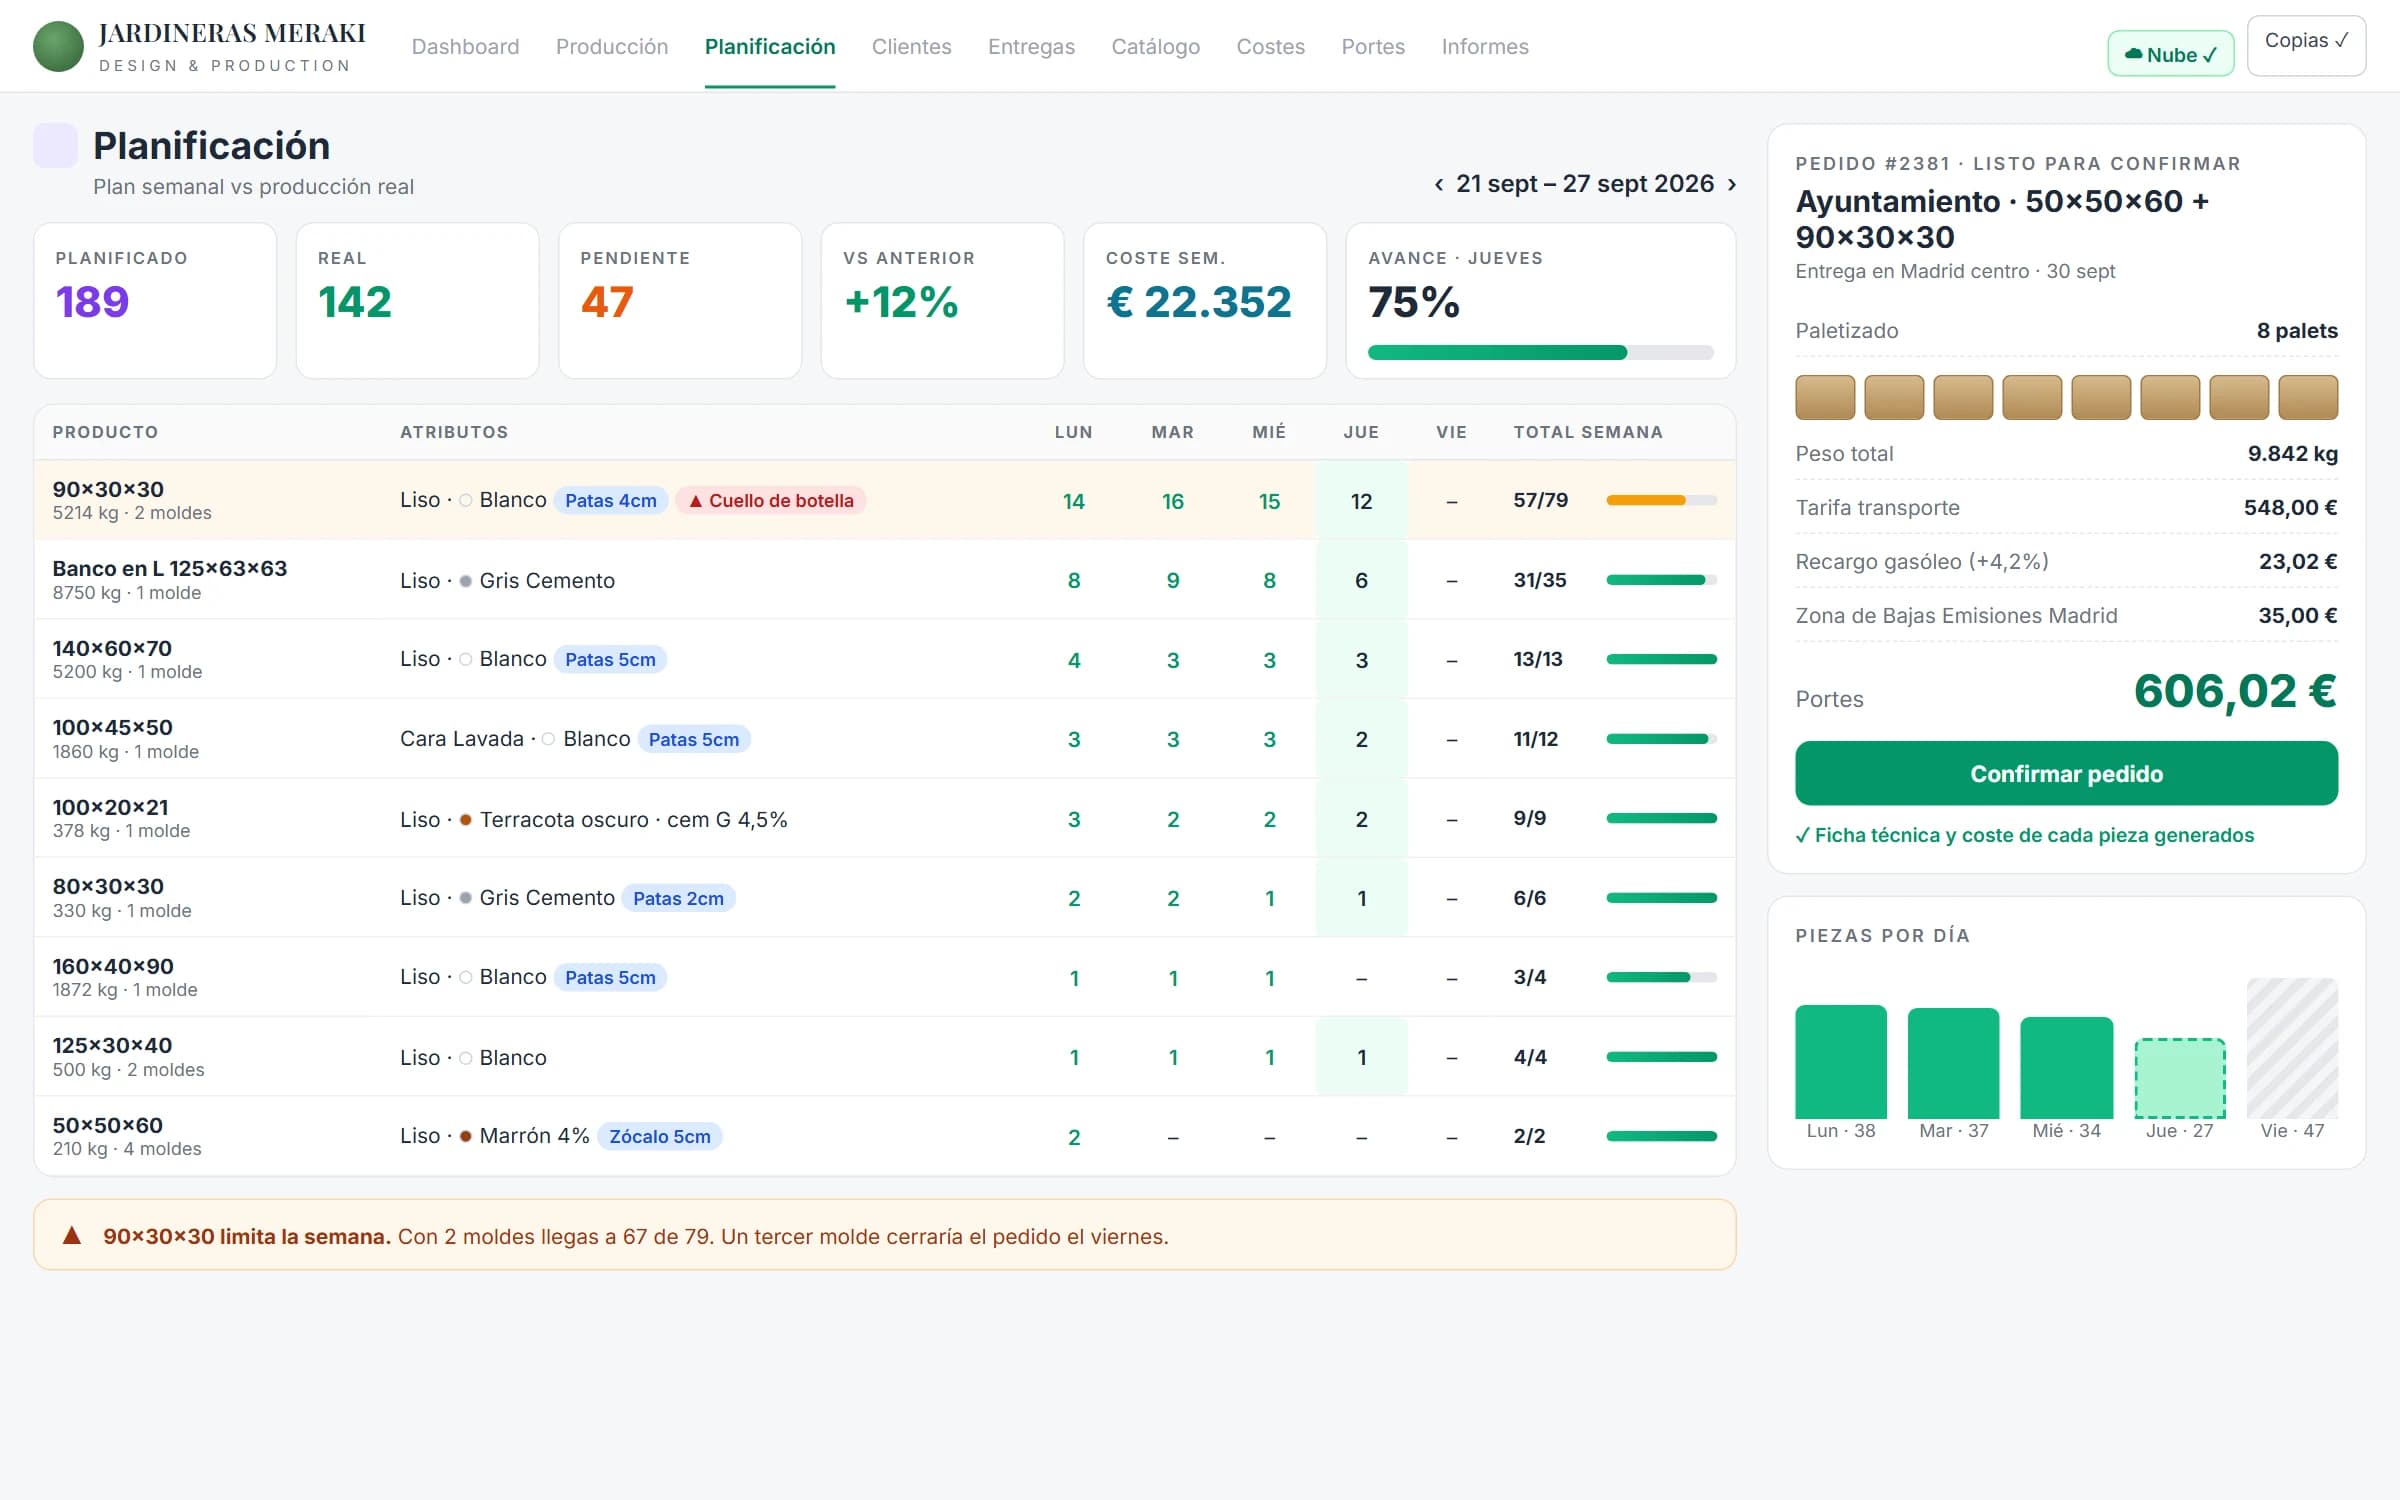Go to next week arrow
2400x1500 pixels.
1732,185
